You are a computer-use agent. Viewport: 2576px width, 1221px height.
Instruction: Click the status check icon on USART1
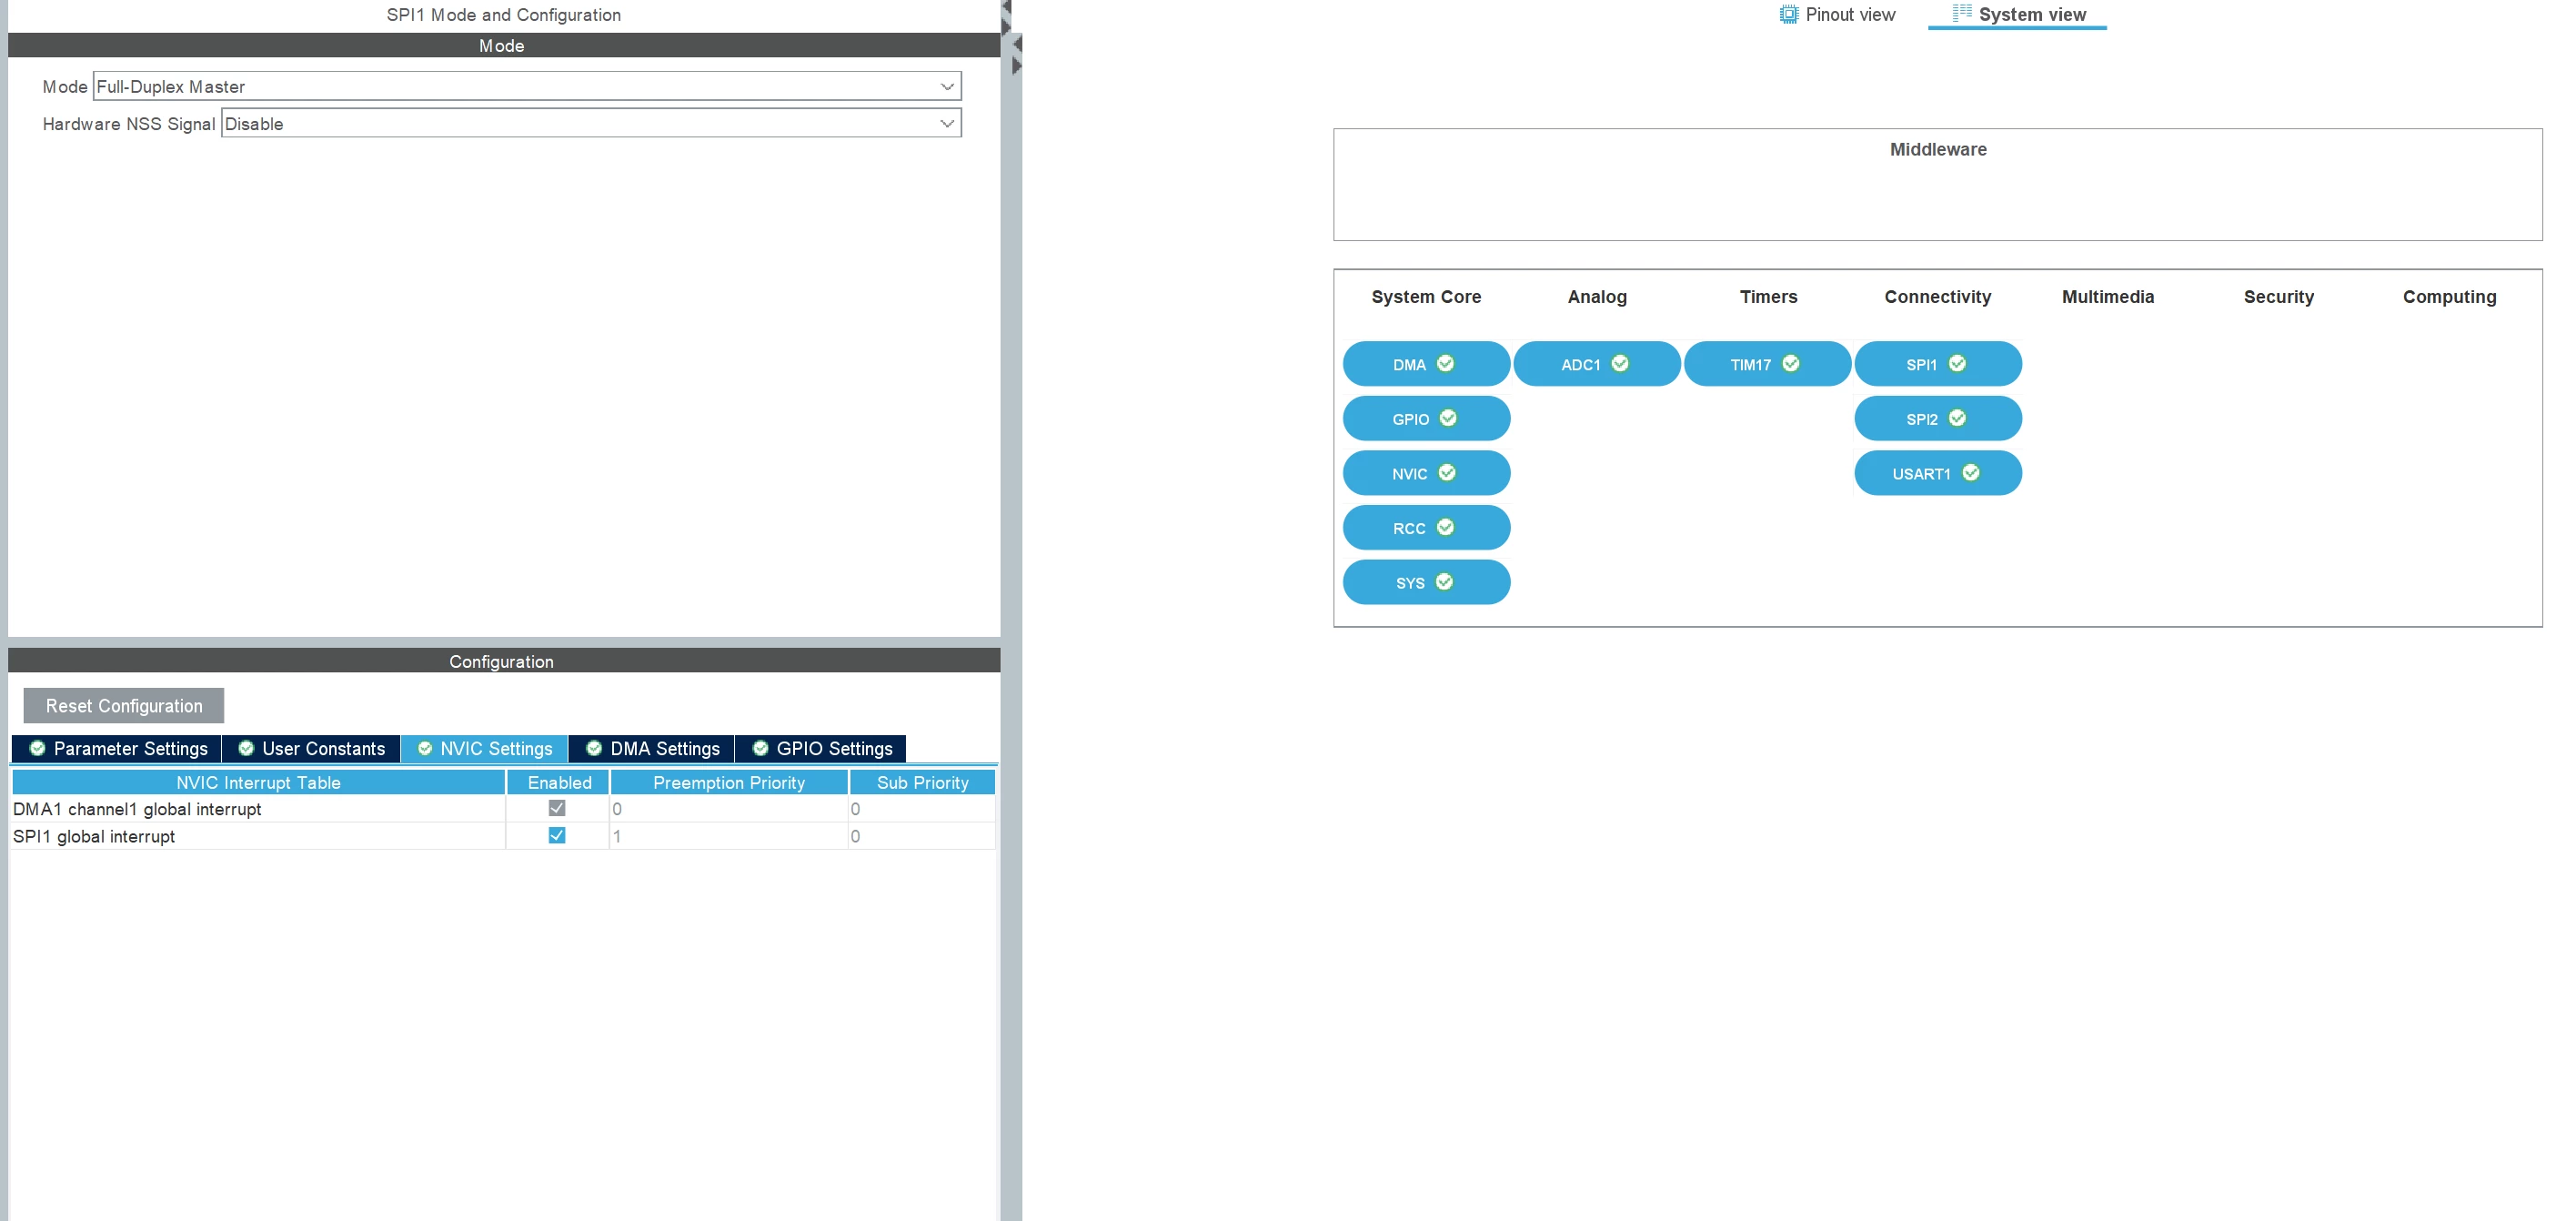click(x=1970, y=473)
